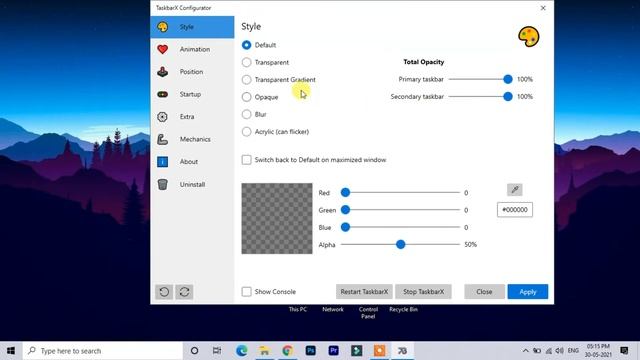Enable switch back to Default on maximized window
Viewport: 640px width, 360px height.
[x=247, y=160]
